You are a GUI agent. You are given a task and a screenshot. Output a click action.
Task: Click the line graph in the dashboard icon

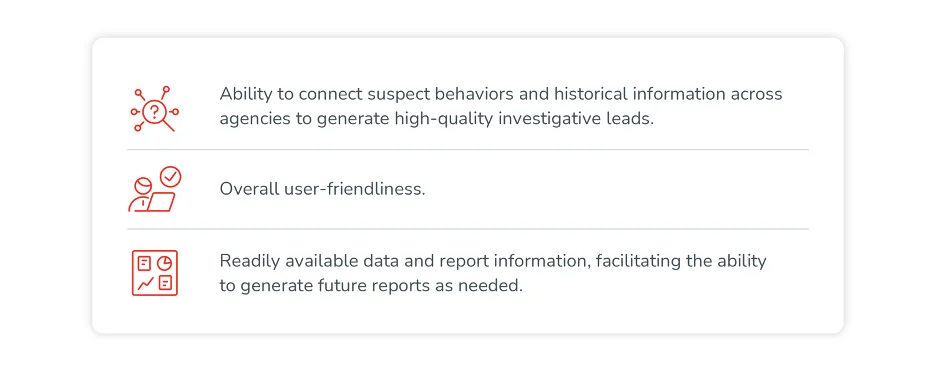(x=145, y=283)
